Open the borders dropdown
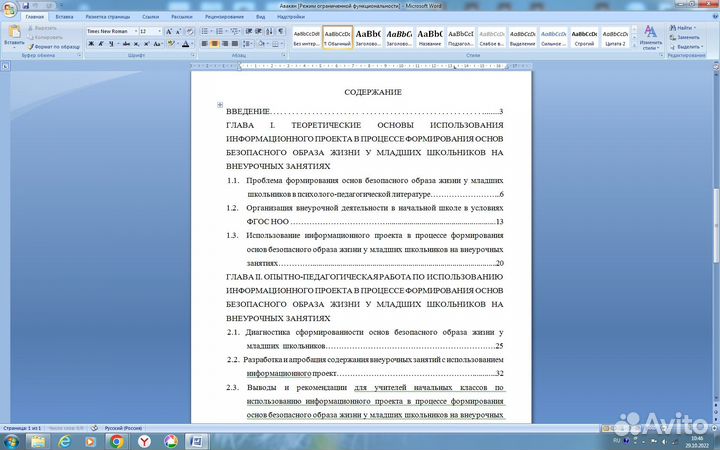The height and width of the screenshot is (450, 720). [281, 44]
